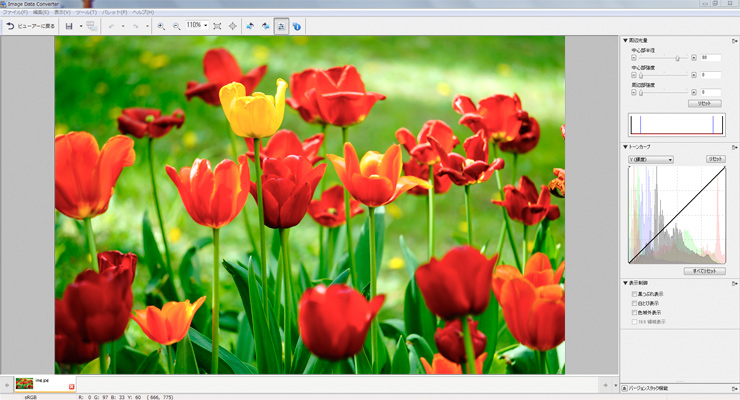Collapse the トーンカーブ panel section
Viewport: 740px width, 400px height.
pyautogui.click(x=625, y=147)
